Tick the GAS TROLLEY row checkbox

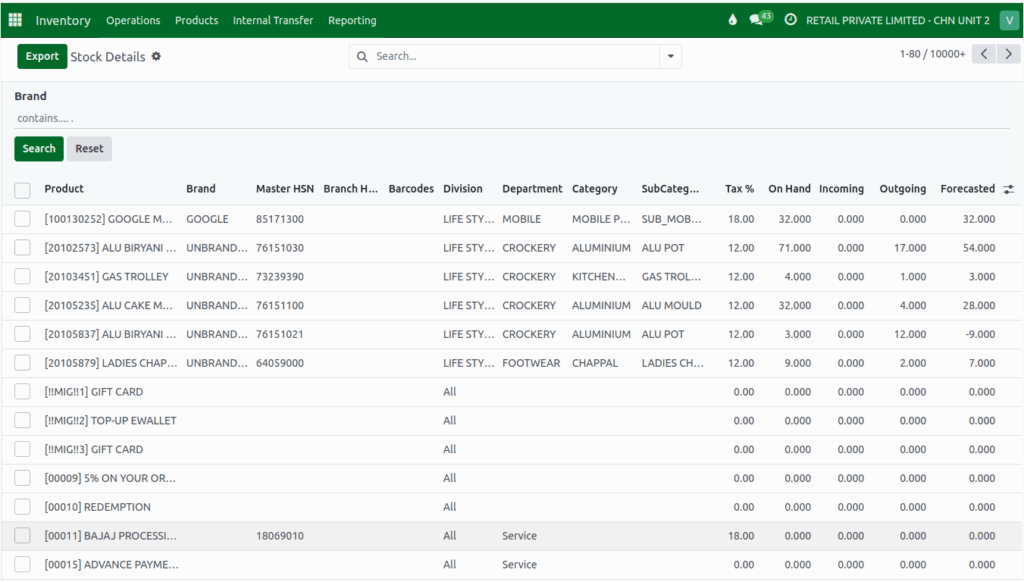[x=22, y=276]
